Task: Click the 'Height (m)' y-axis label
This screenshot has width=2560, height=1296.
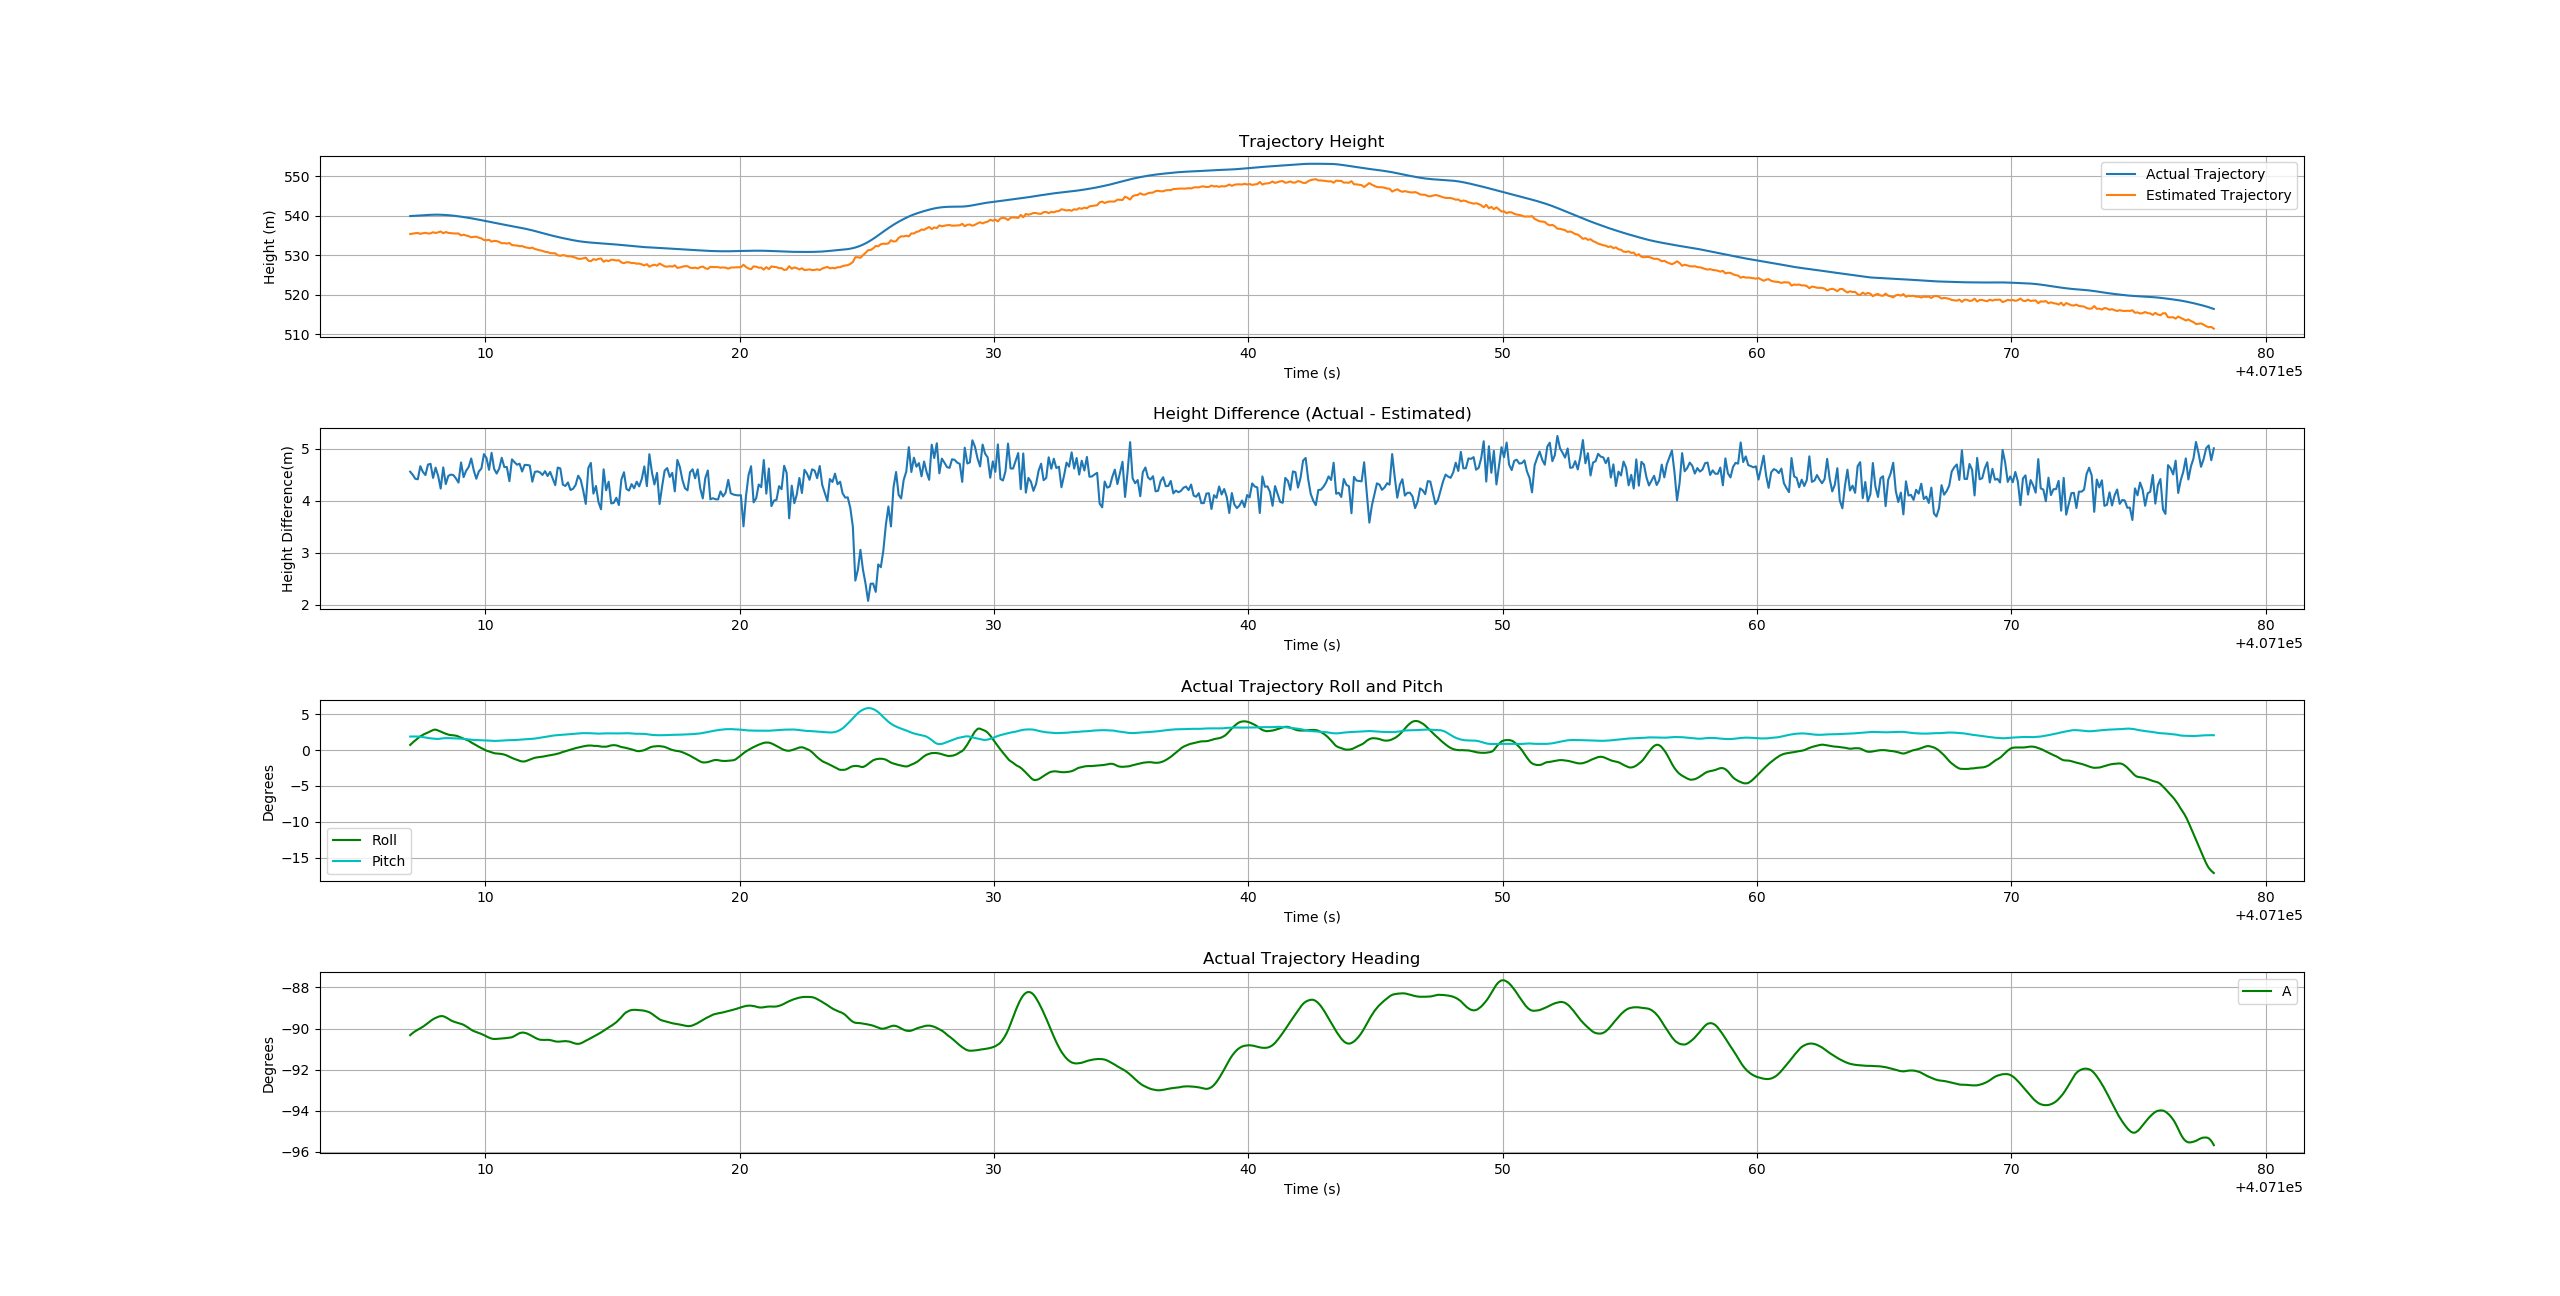Action: (269, 247)
